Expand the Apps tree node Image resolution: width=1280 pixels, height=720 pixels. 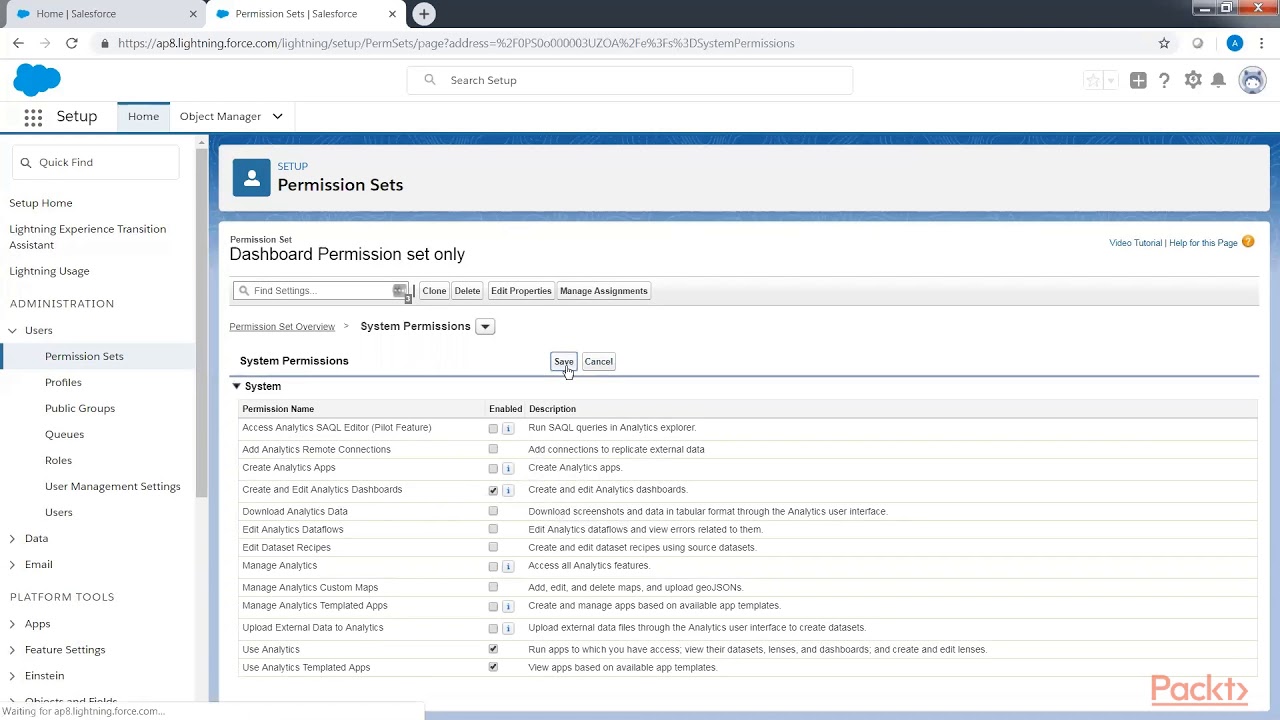(13, 624)
